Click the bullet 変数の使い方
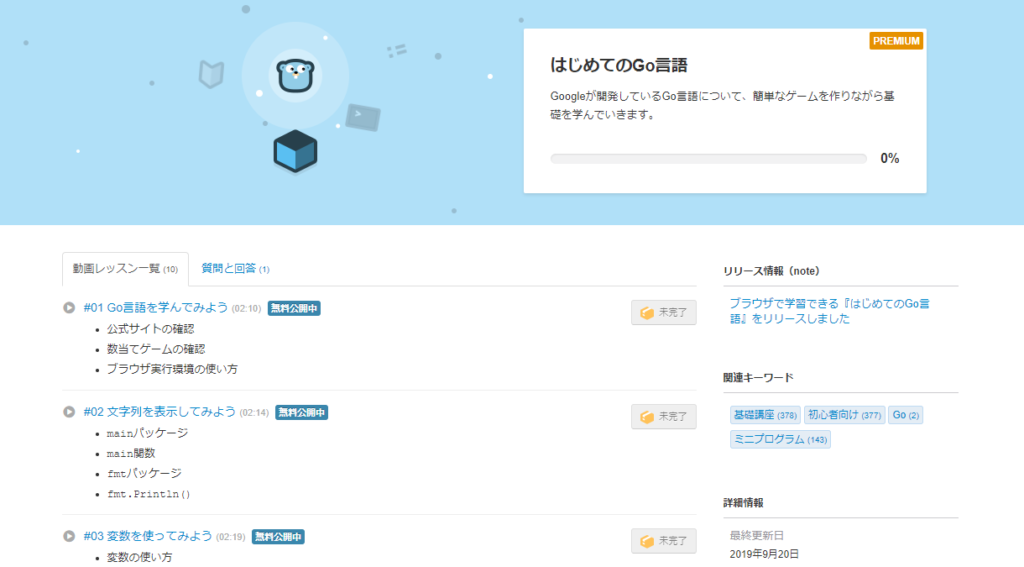 pyautogui.click(x=139, y=557)
